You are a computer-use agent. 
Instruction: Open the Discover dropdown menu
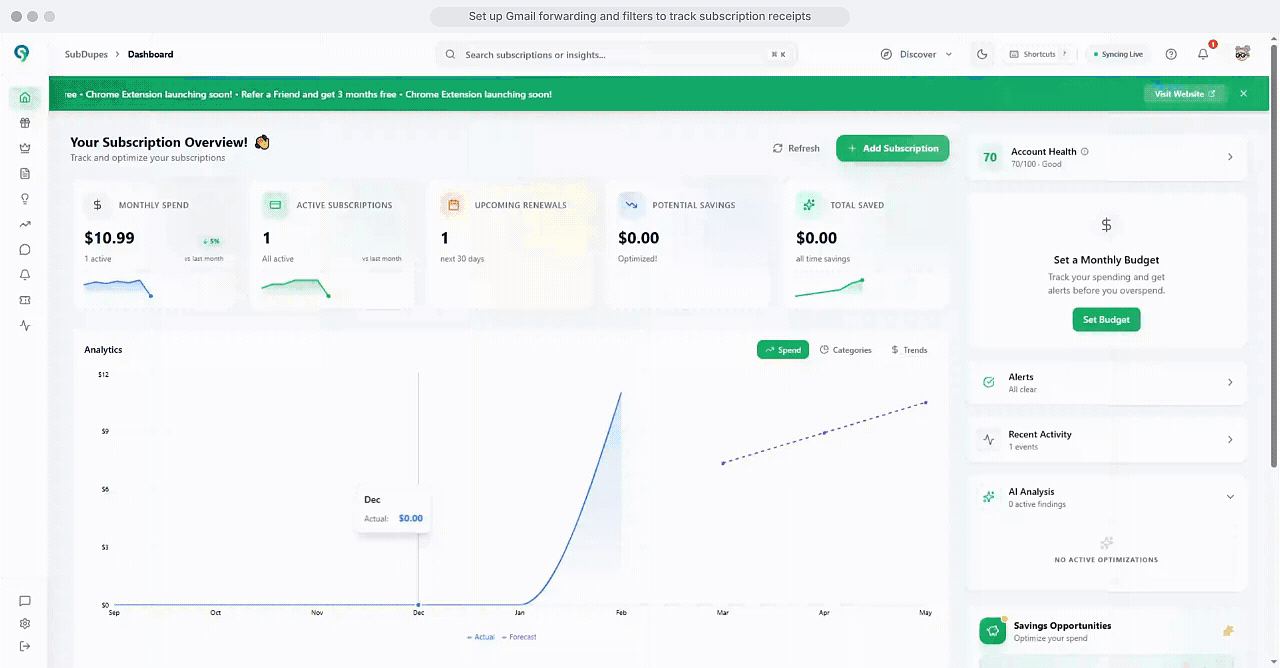(x=916, y=55)
